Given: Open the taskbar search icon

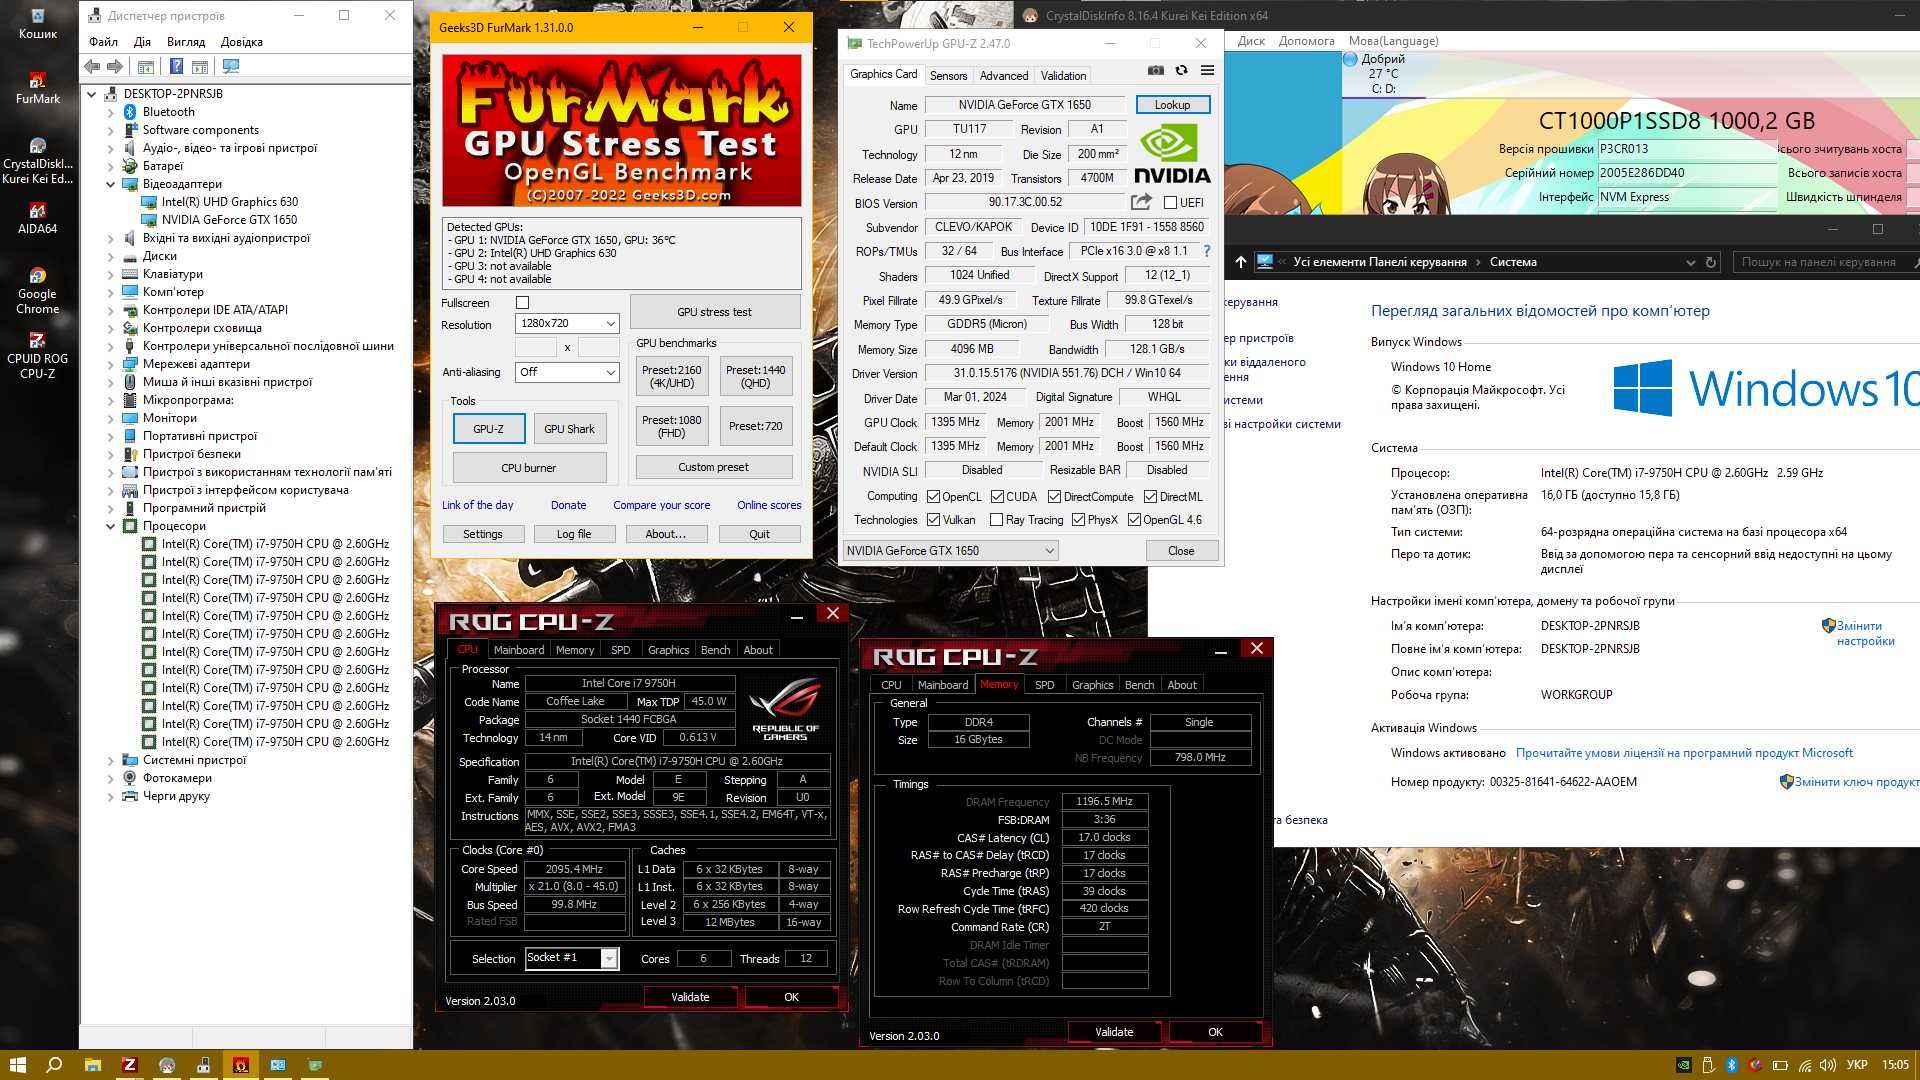Looking at the screenshot, I should point(54,1065).
